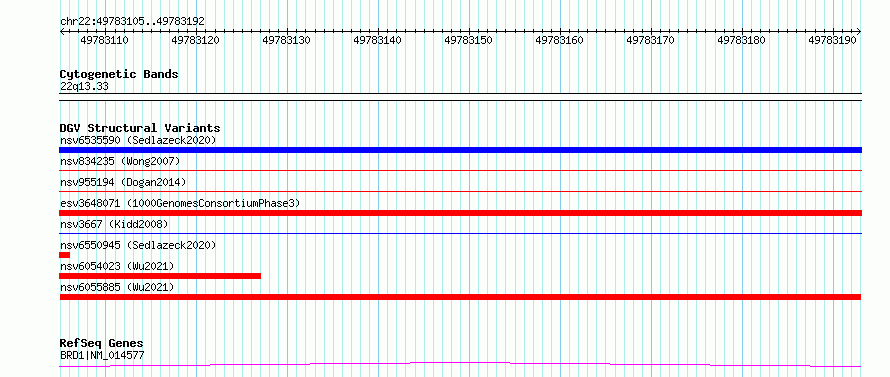Click the thin blue nsv3667 variant line
The image size is (890, 377).
click(460, 233)
